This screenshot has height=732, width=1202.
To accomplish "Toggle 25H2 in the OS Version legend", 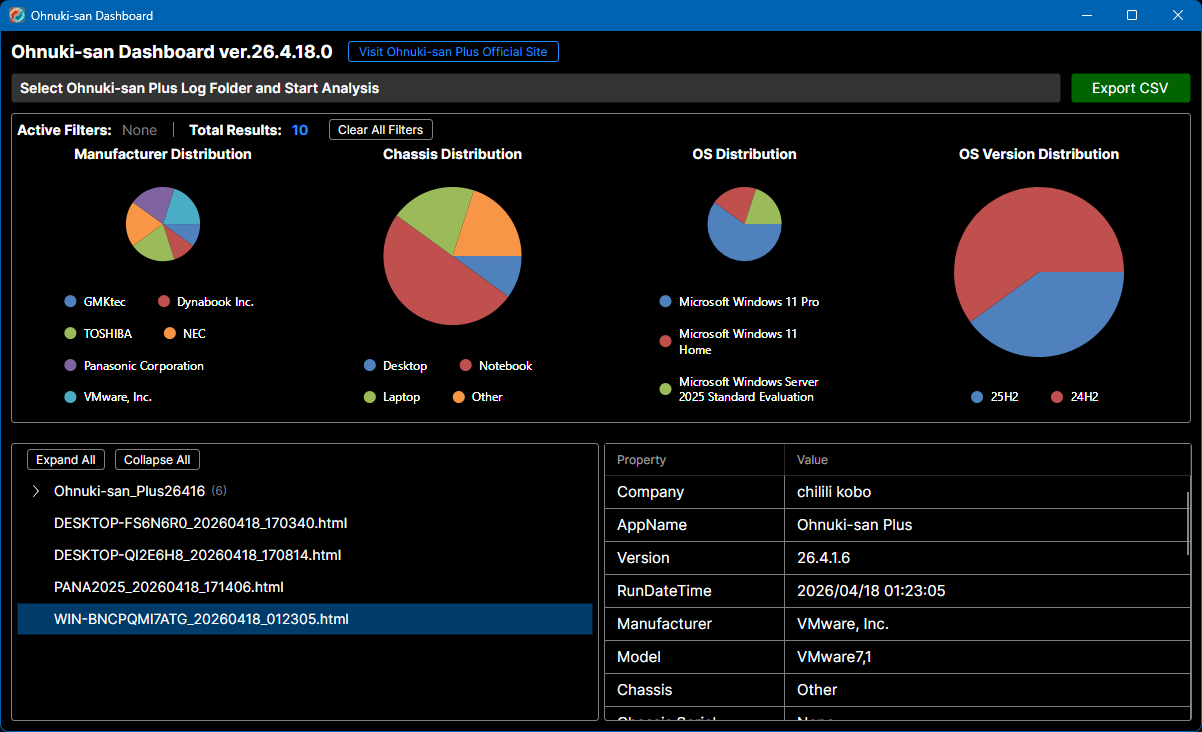I will 993,397.
